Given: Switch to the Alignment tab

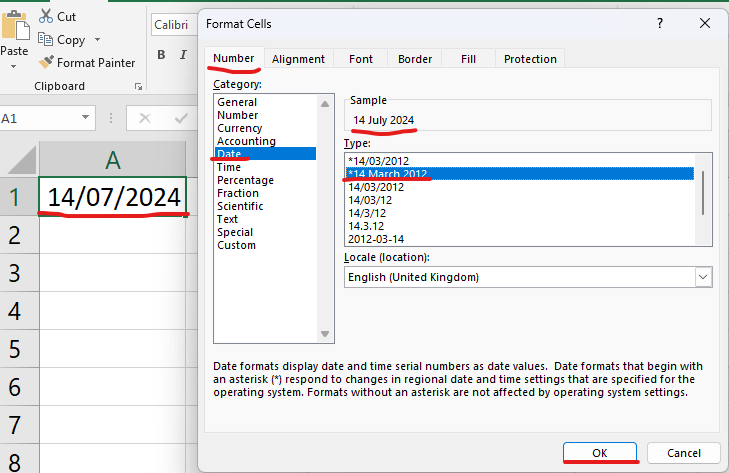Looking at the screenshot, I should pyautogui.click(x=298, y=59).
